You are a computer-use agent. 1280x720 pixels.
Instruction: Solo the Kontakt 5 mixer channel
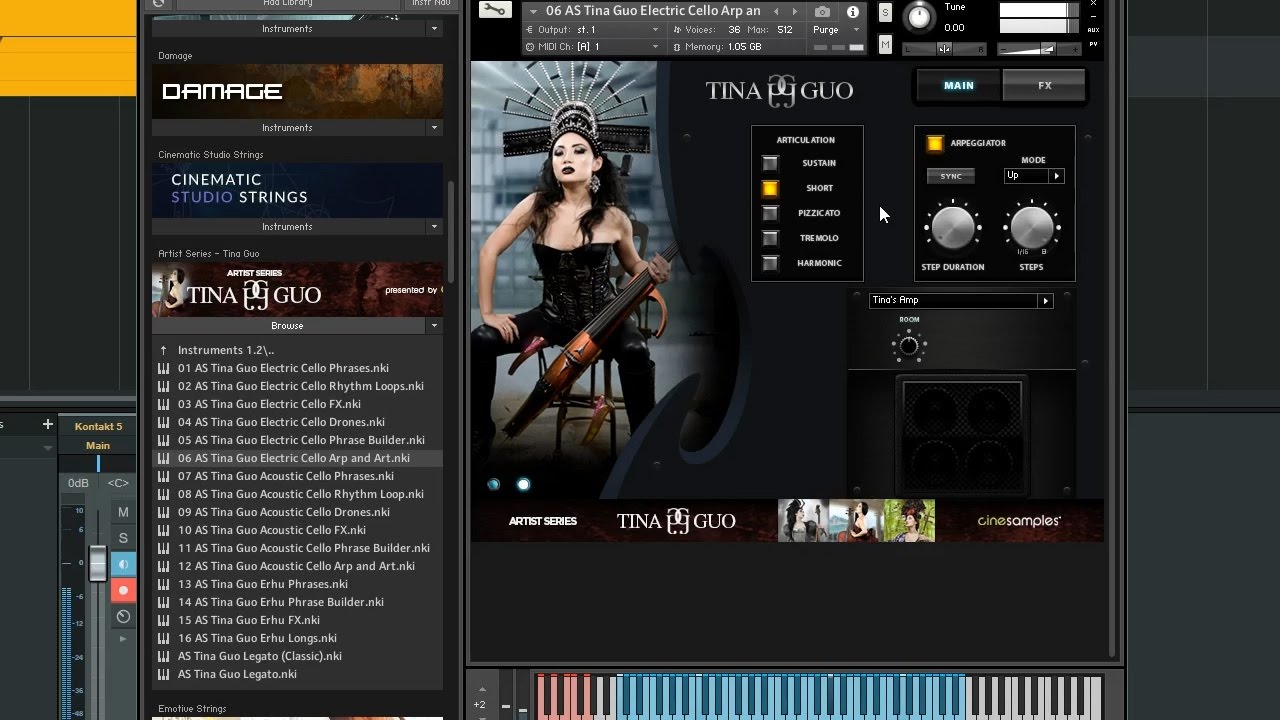[123, 538]
